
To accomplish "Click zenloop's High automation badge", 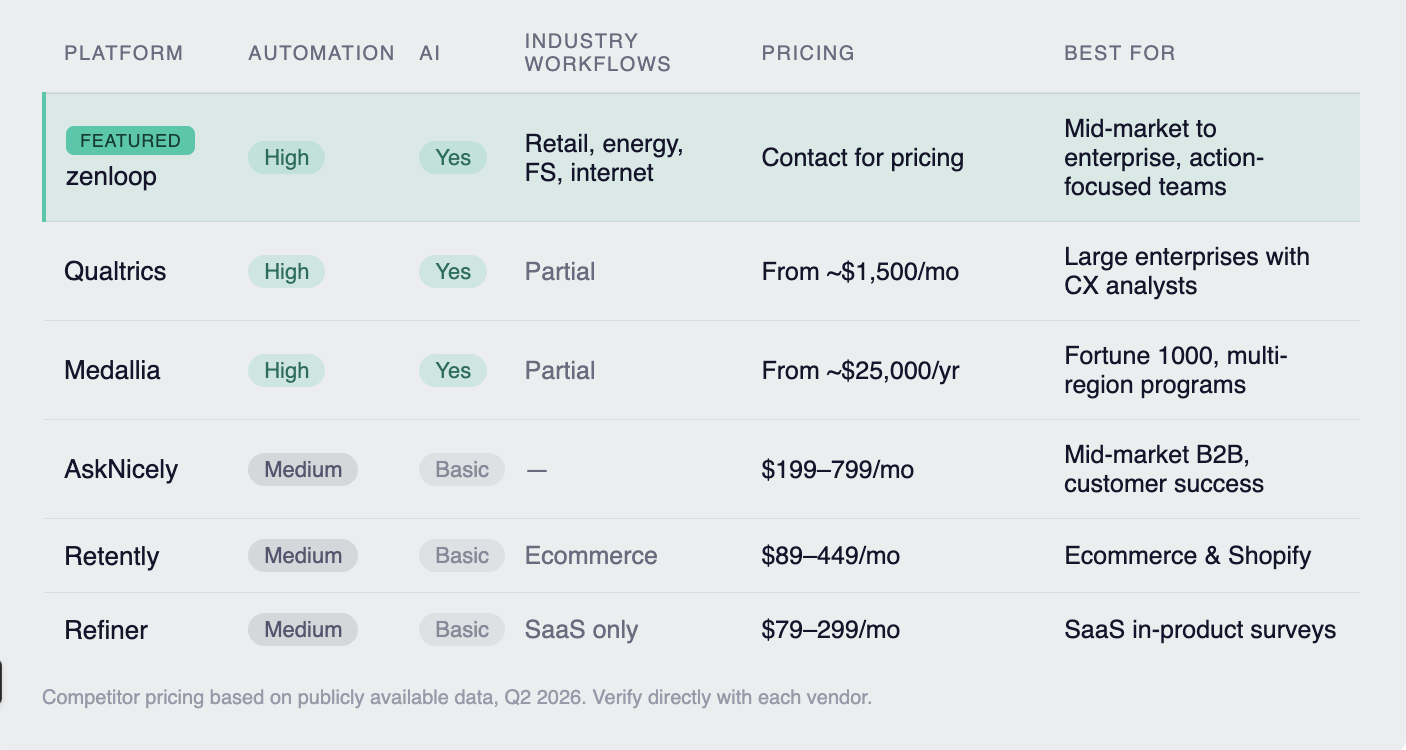I will (286, 158).
